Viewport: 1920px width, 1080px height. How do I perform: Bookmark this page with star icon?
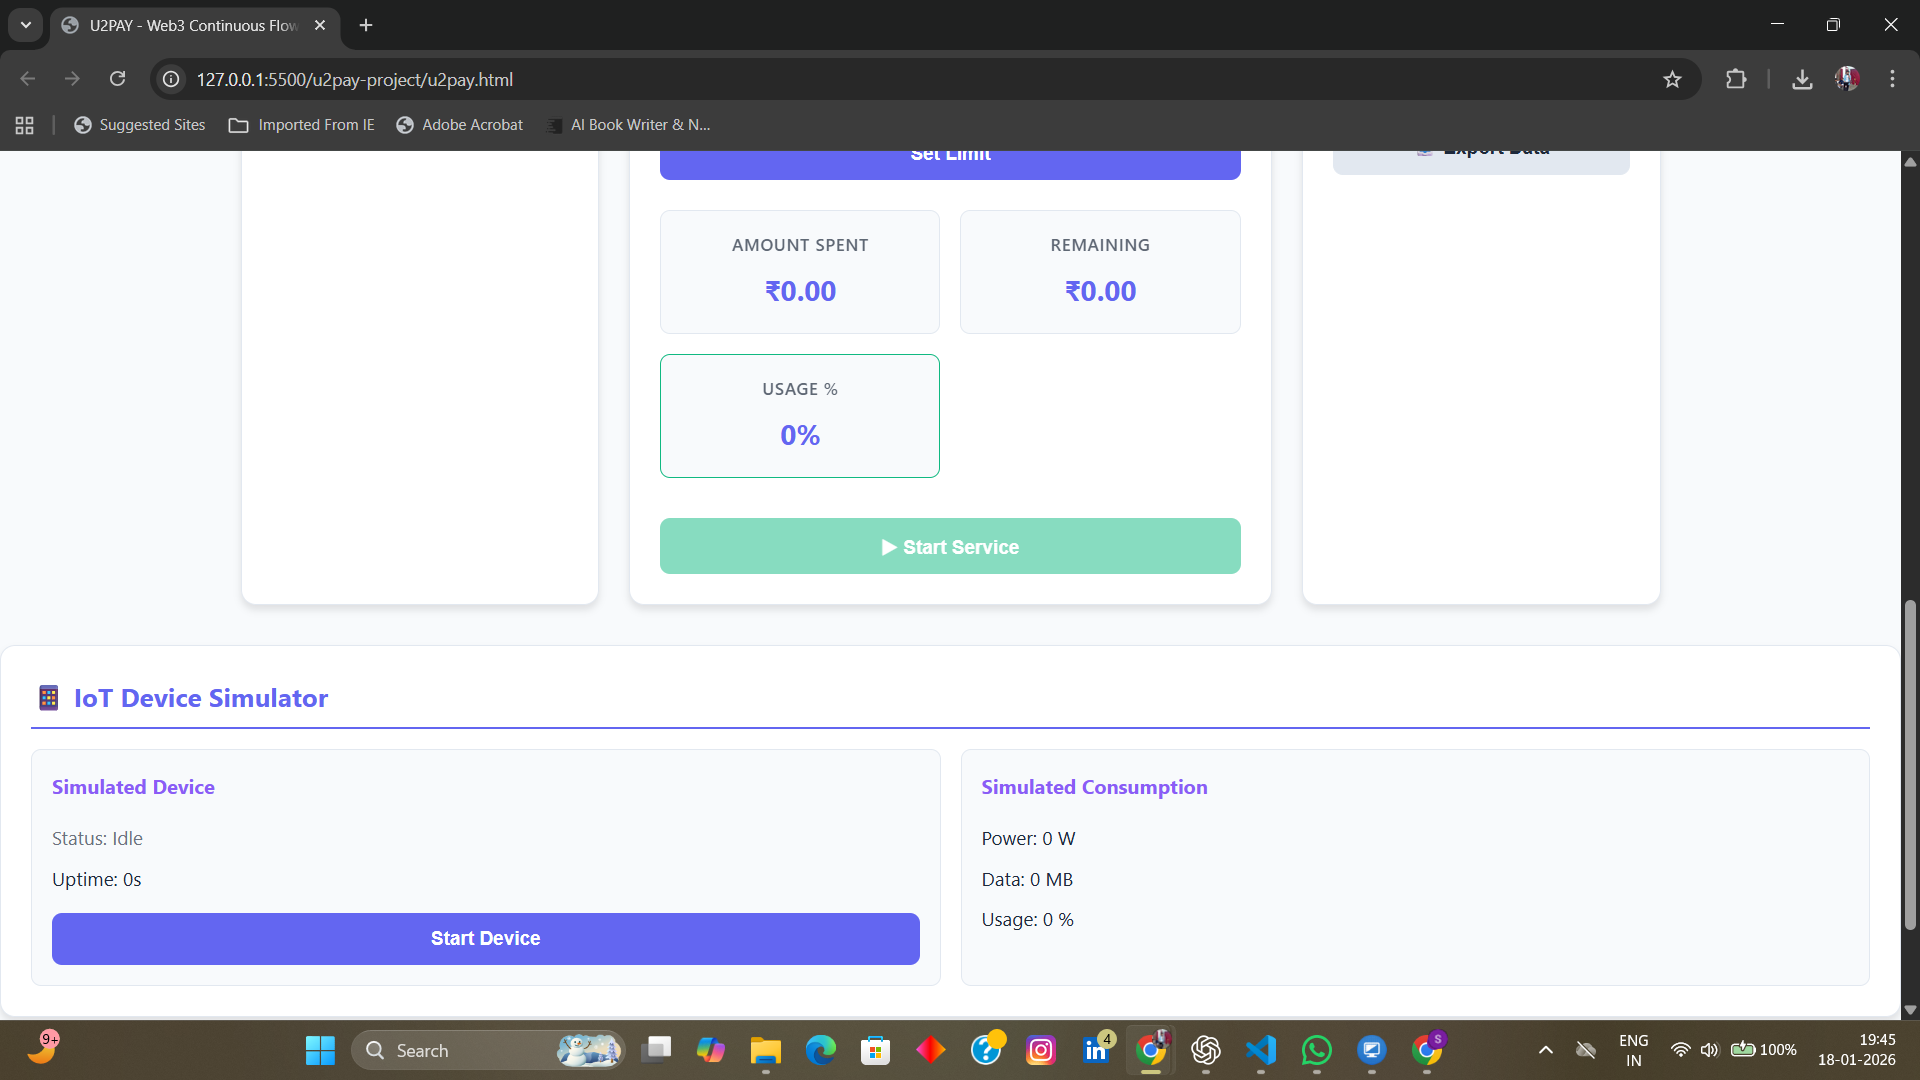[1672, 79]
